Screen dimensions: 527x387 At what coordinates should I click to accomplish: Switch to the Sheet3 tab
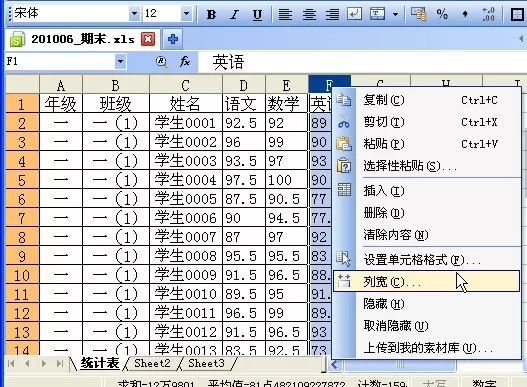pos(206,363)
